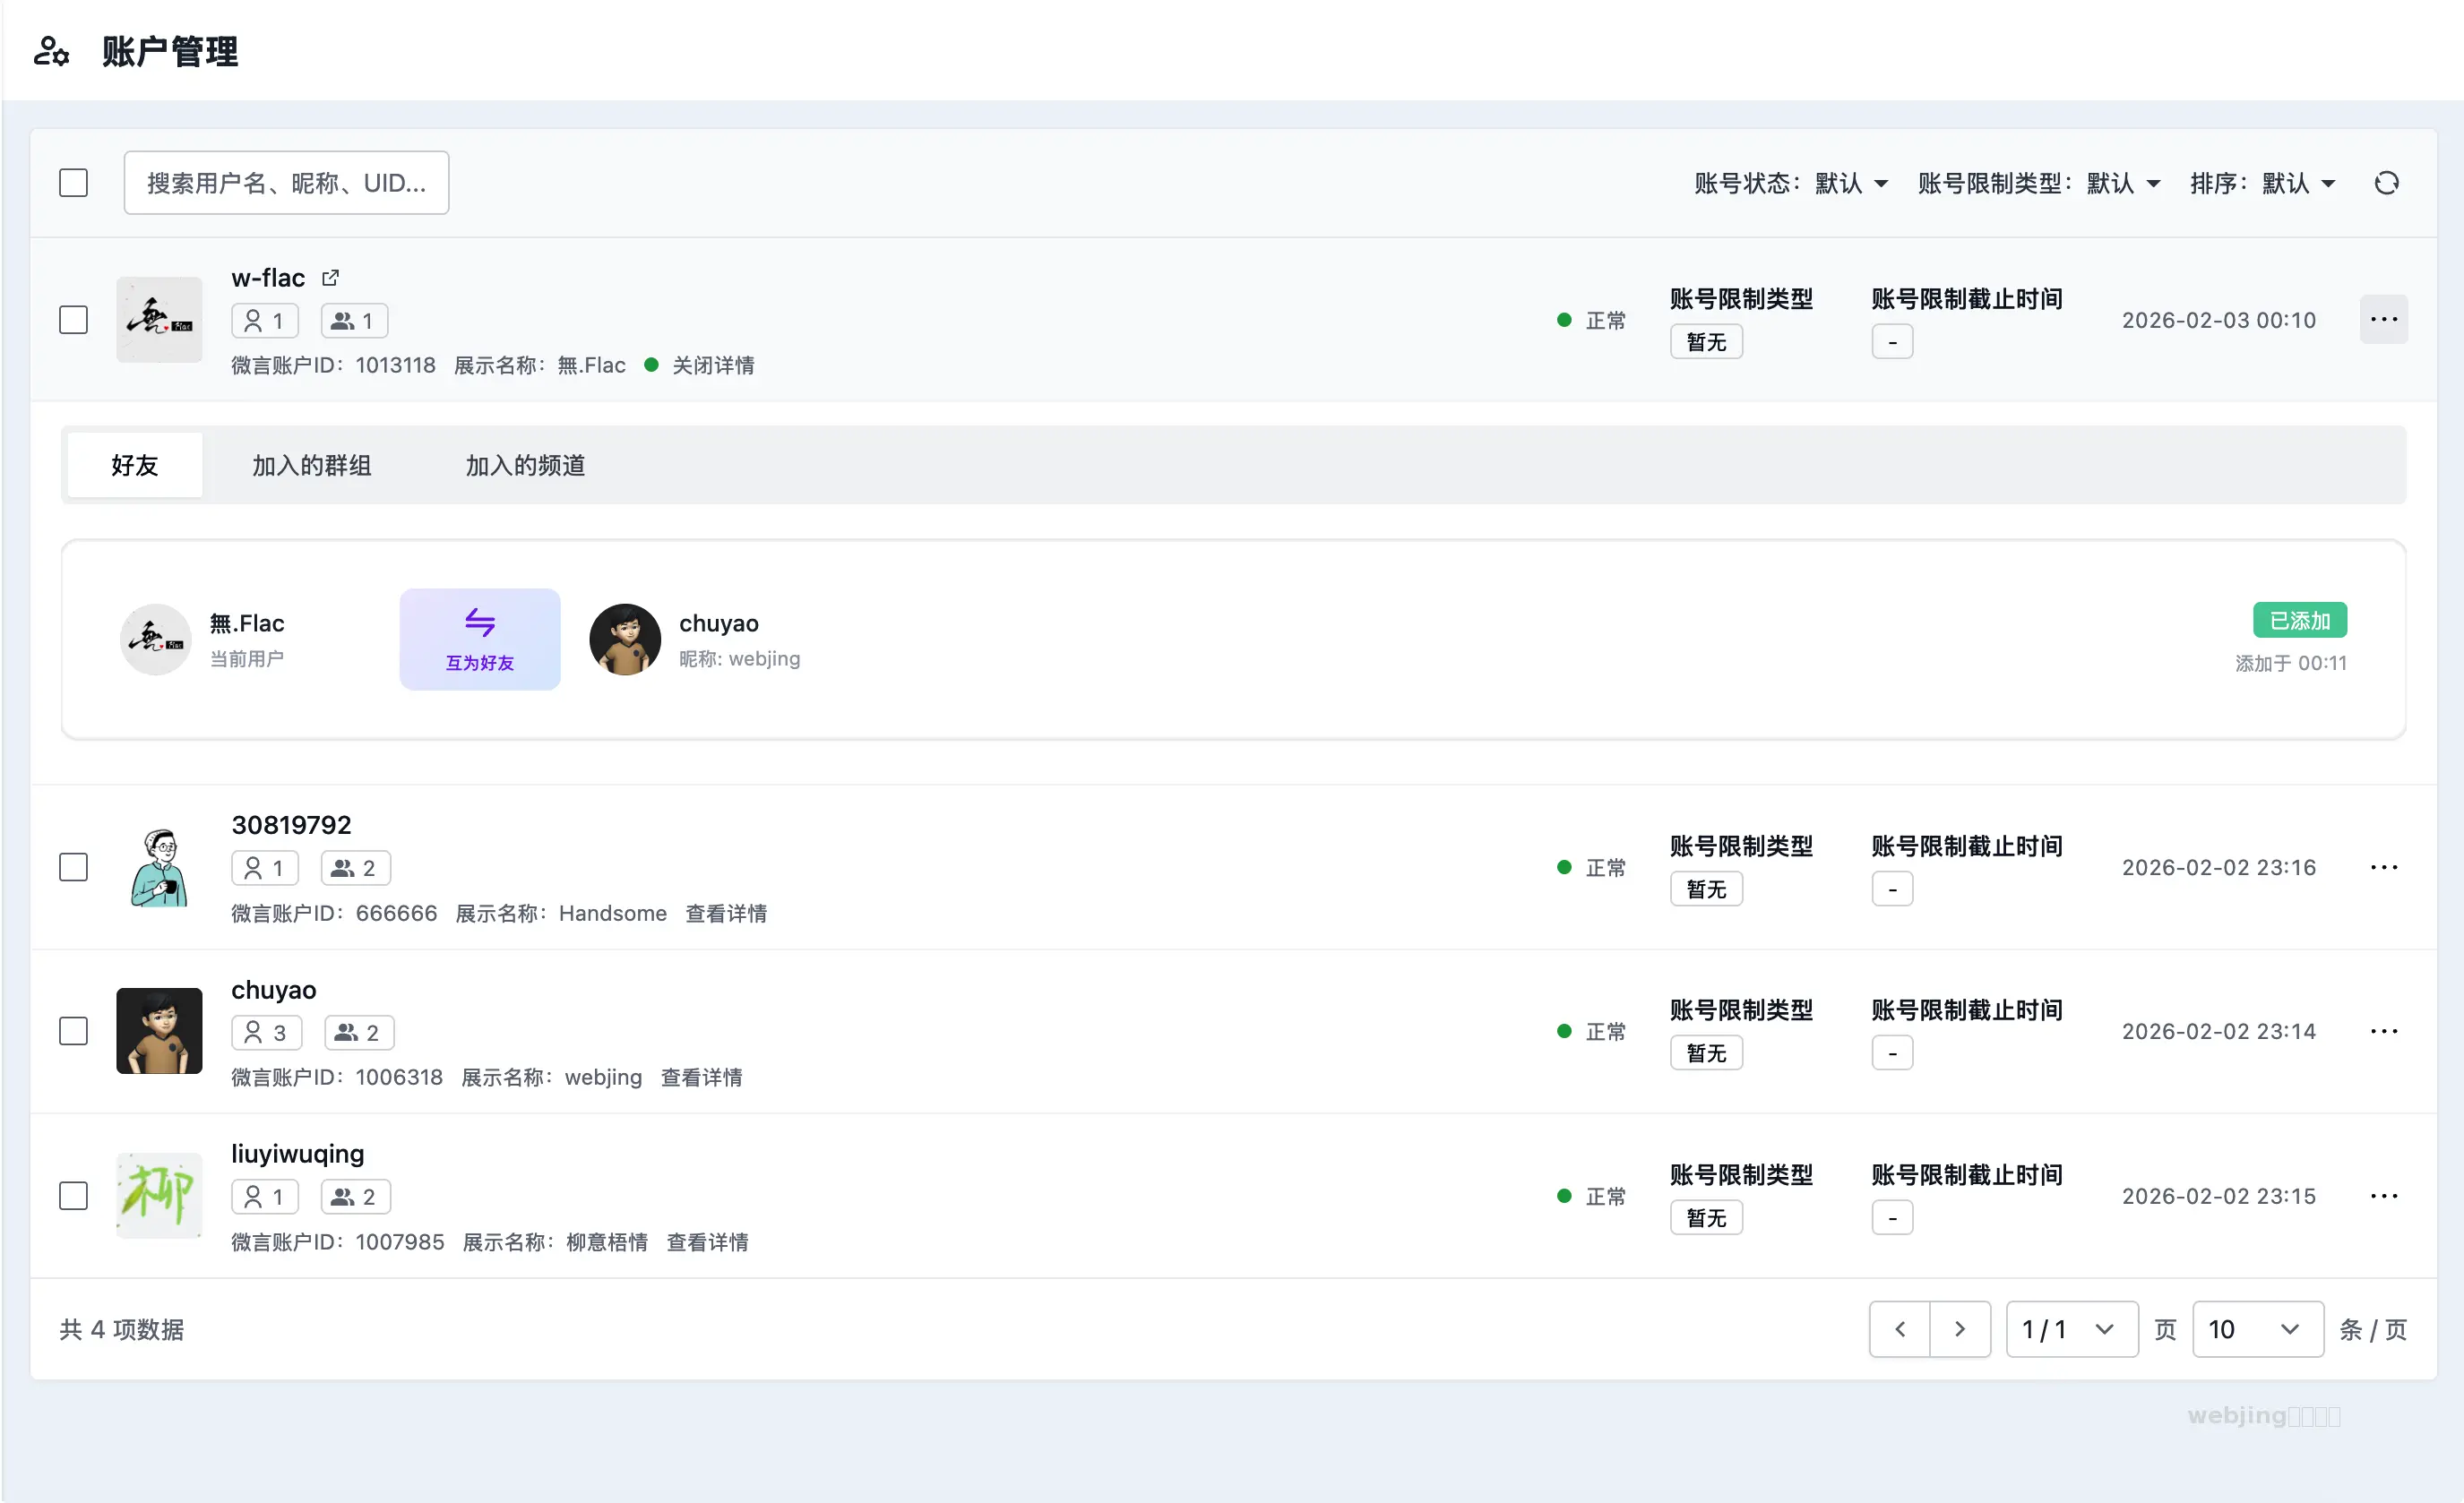Click 查看详情 for the chuyao account
The height and width of the screenshot is (1503, 2464).
(x=701, y=1078)
